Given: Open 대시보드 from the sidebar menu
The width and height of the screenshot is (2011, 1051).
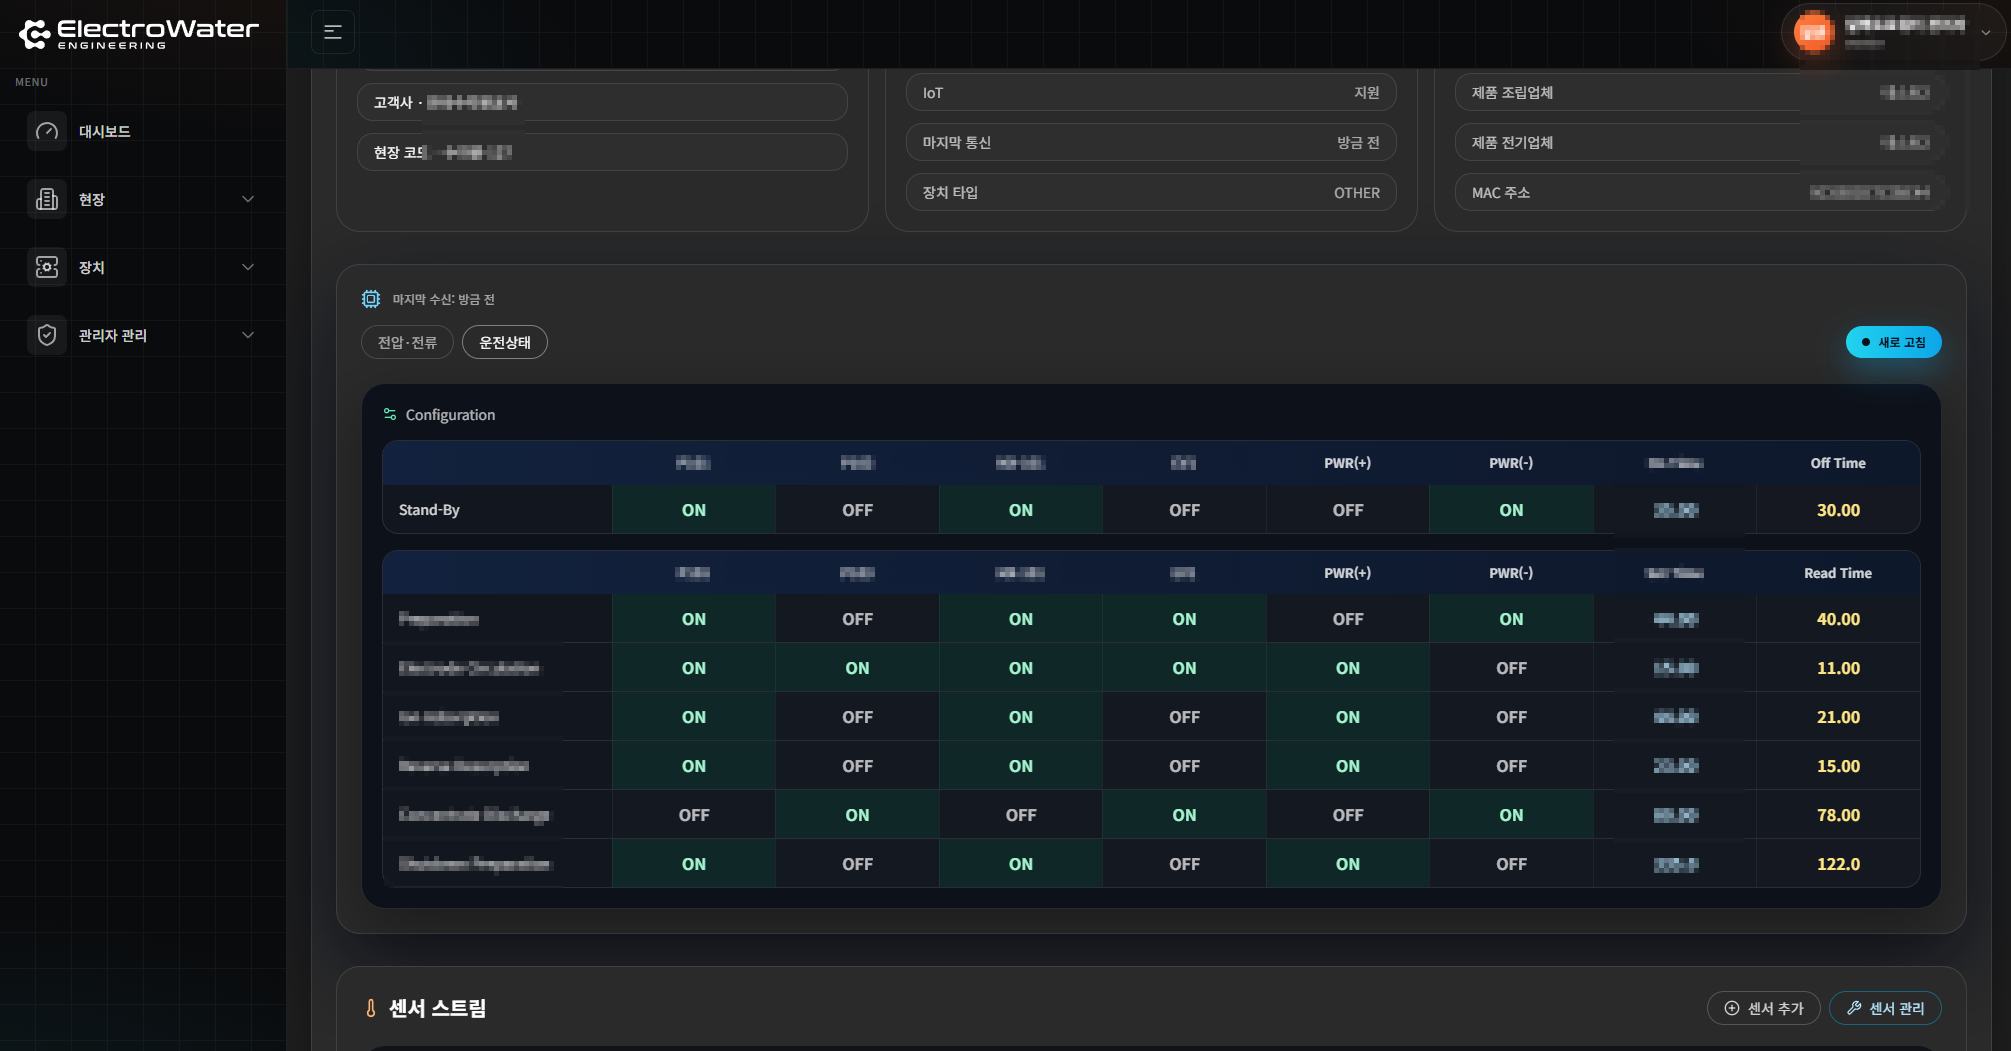Looking at the screenshot, I should (x=105, y=131).
